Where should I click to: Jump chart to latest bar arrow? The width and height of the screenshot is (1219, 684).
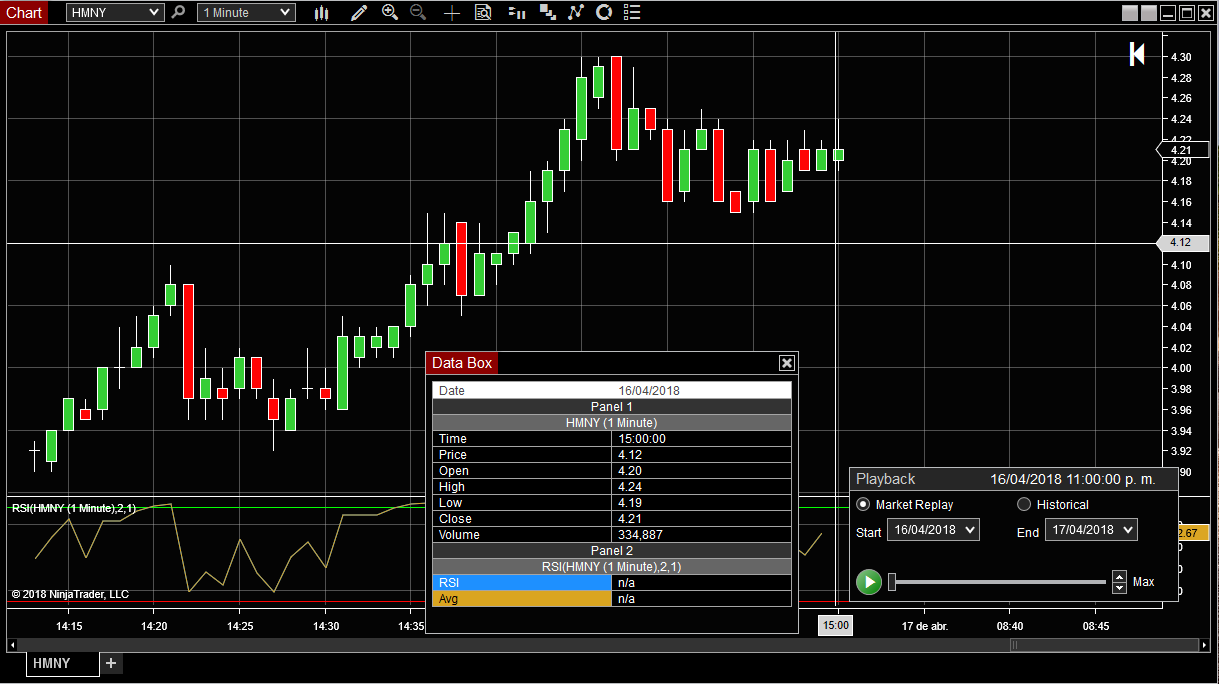(1137, 54)
